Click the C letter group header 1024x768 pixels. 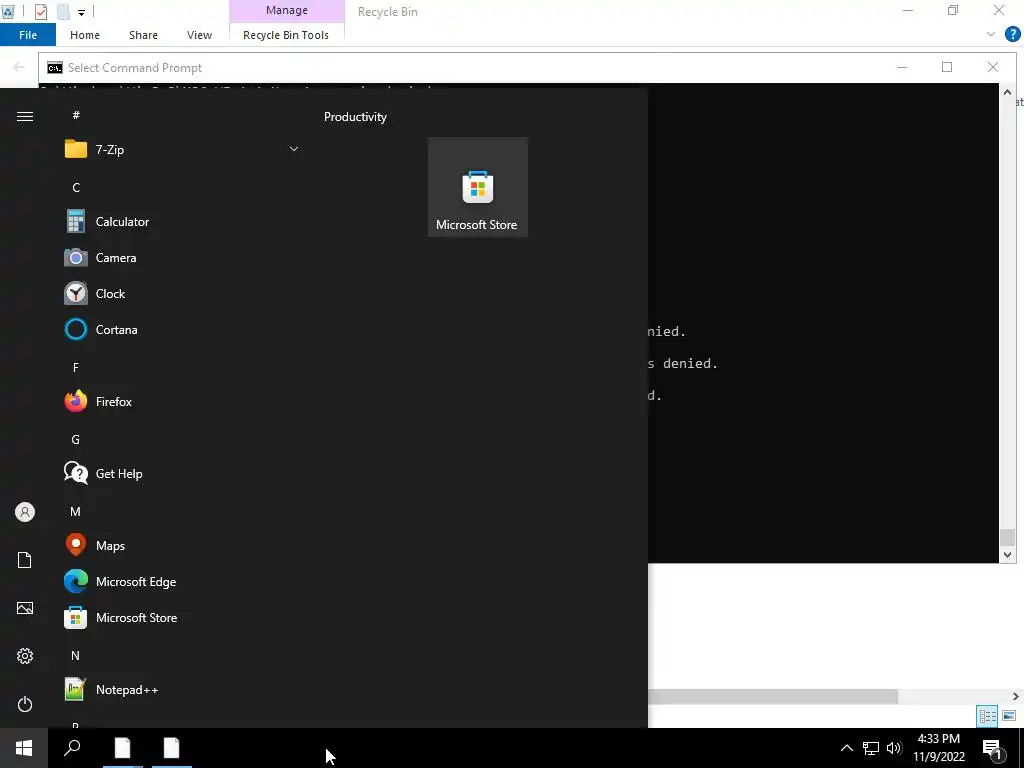coord(76,187)
